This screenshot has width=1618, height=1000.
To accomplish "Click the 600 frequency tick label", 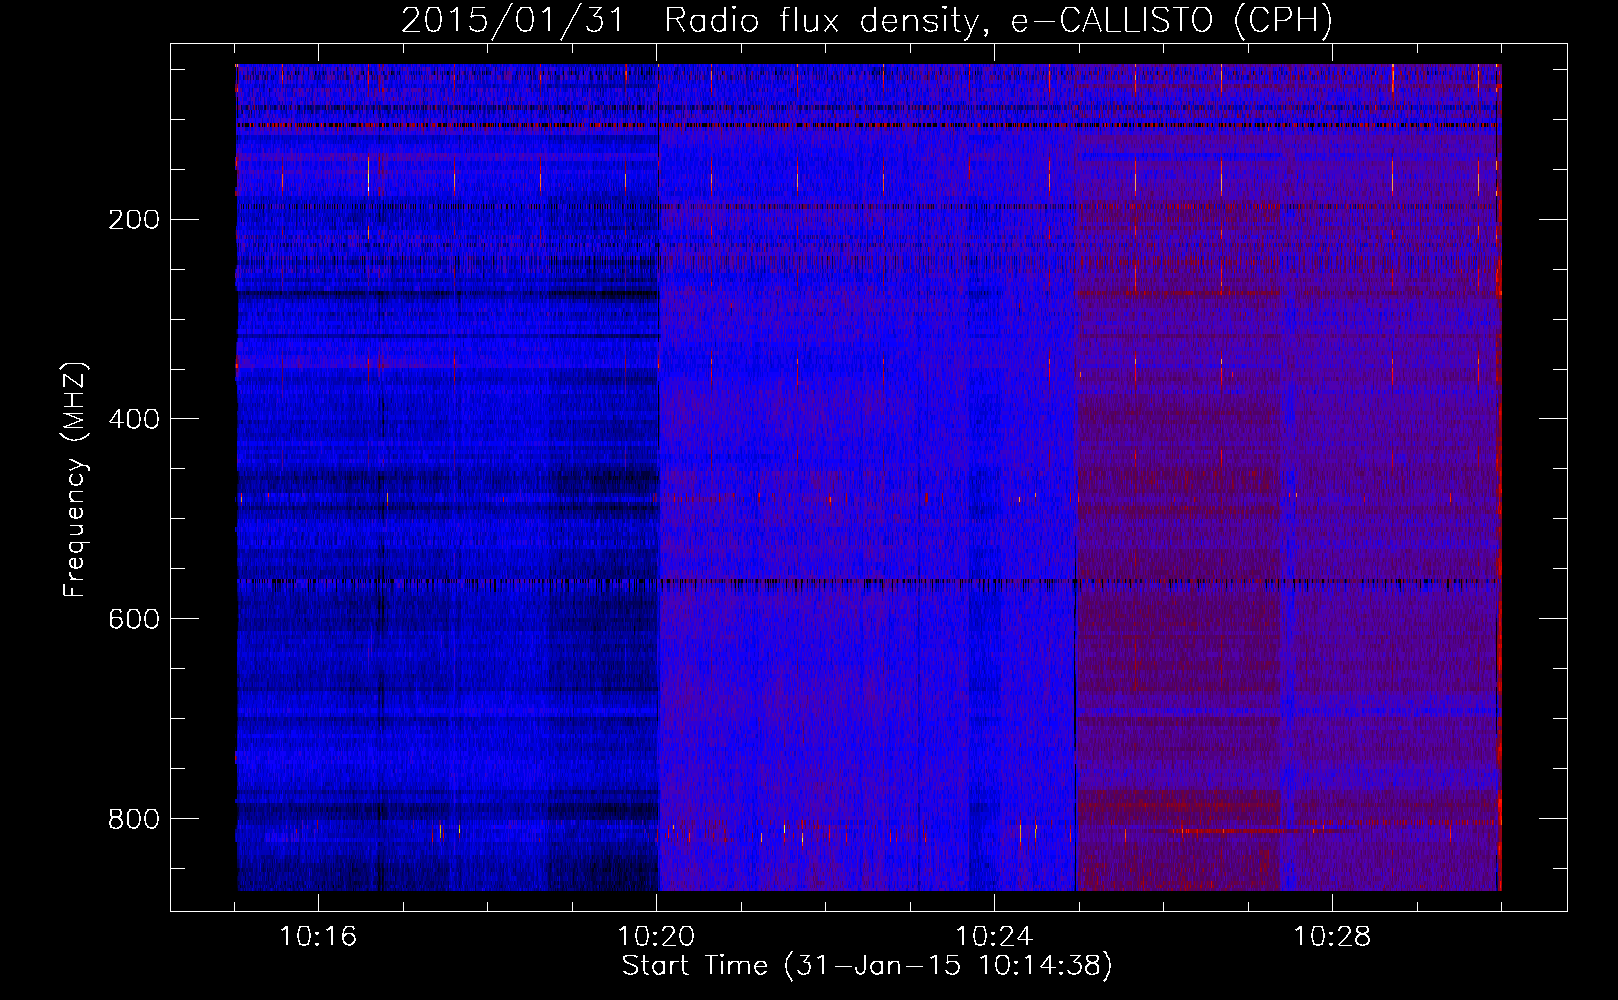I will (133, 619).
